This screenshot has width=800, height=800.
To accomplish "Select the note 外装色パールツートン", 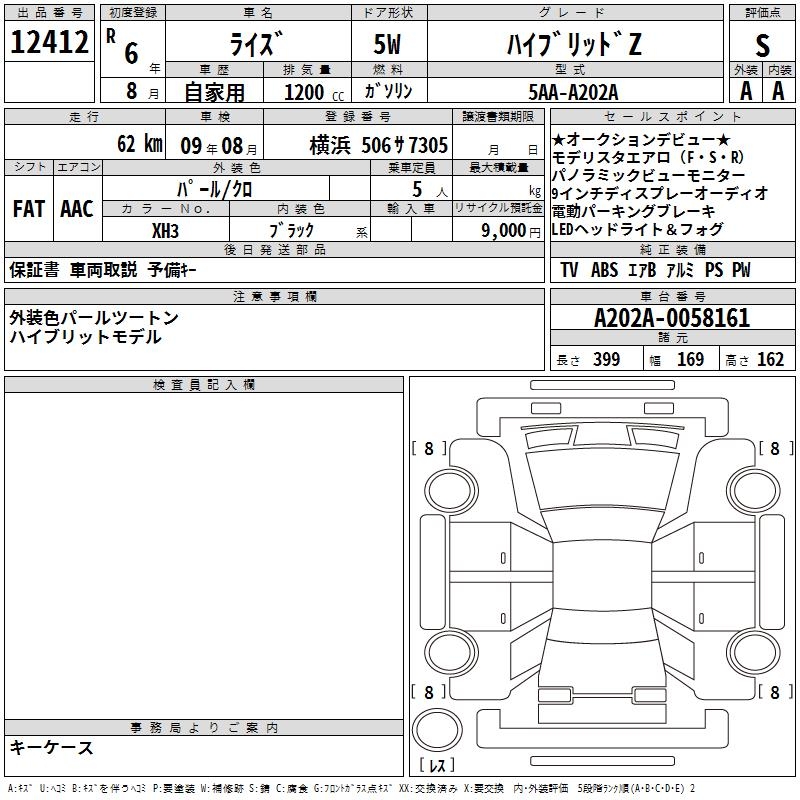I will [94, 318].
